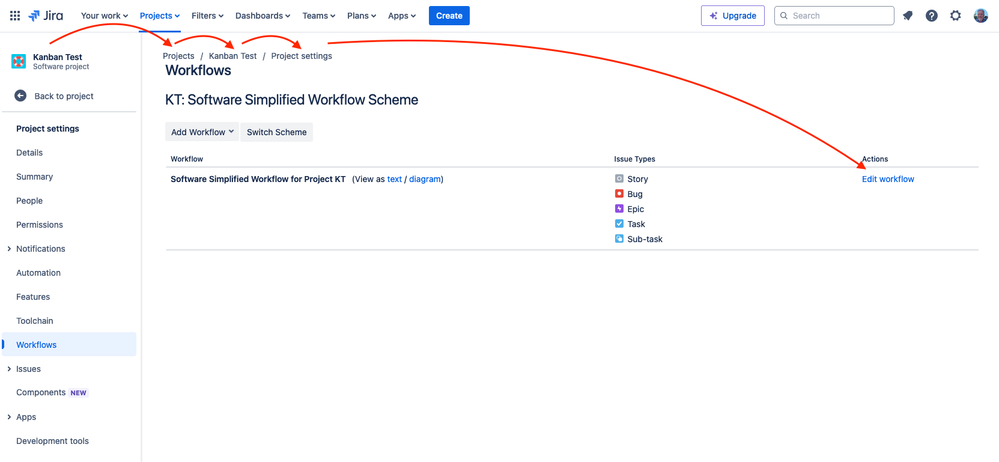Open the Plans dropdown menu

[362, 15]
